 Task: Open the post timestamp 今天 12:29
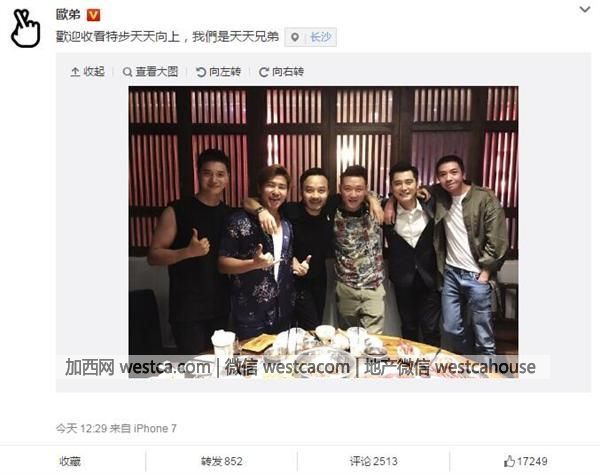click(82, 428)
